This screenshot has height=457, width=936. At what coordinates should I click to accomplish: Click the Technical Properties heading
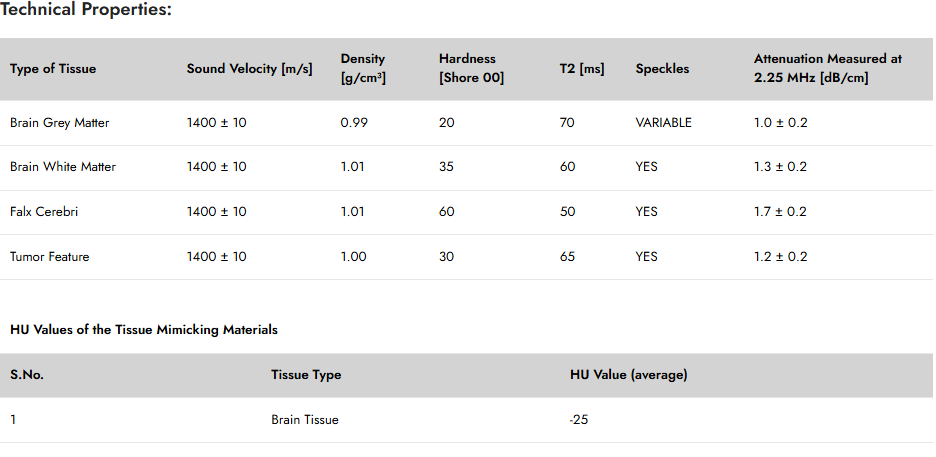[x=86, y=10]
